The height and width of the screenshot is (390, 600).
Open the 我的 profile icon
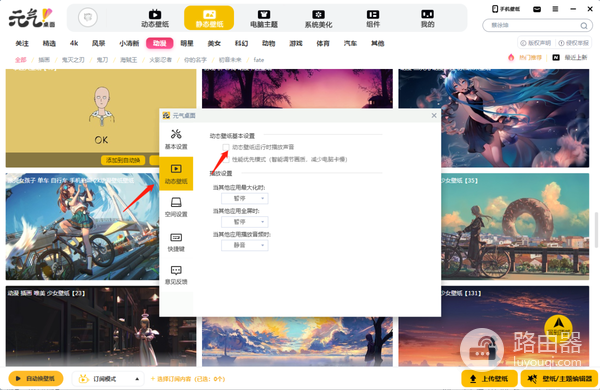[427, 18]
